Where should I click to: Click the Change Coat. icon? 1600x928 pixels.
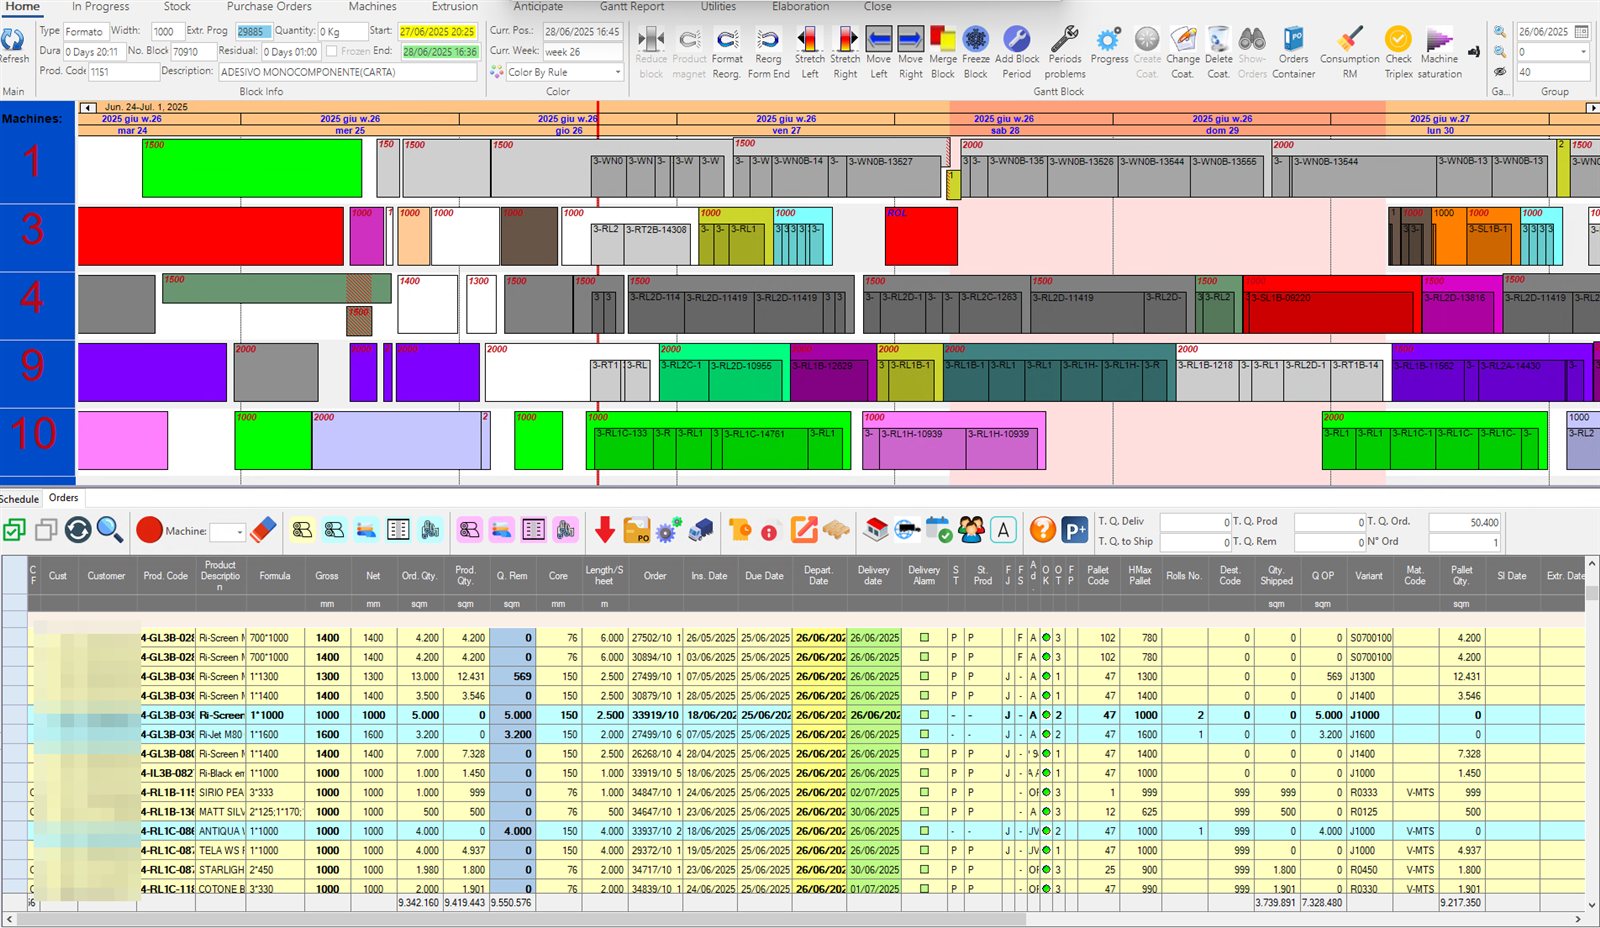1182,40
